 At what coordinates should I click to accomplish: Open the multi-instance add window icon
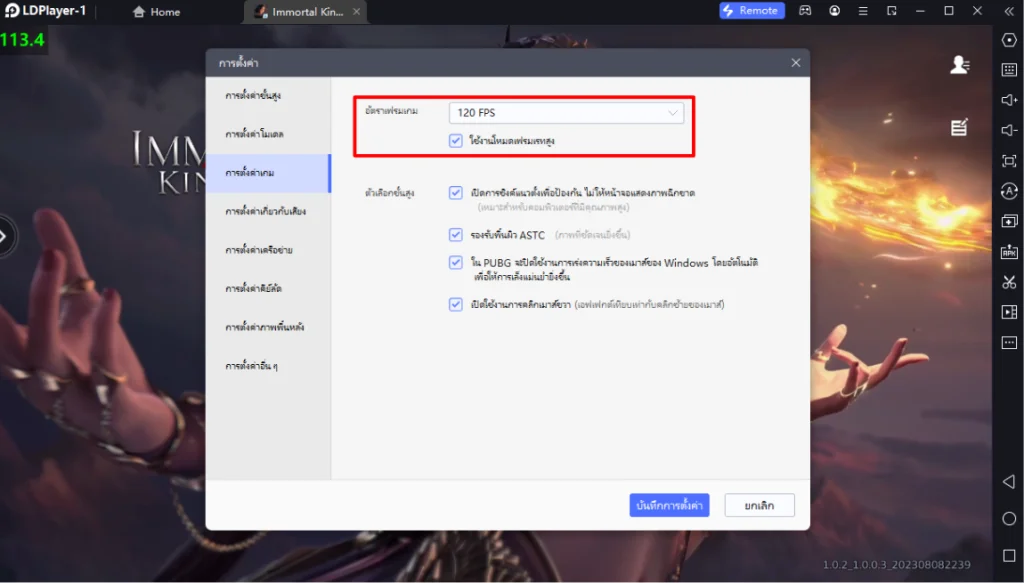tap(1009, 221)
